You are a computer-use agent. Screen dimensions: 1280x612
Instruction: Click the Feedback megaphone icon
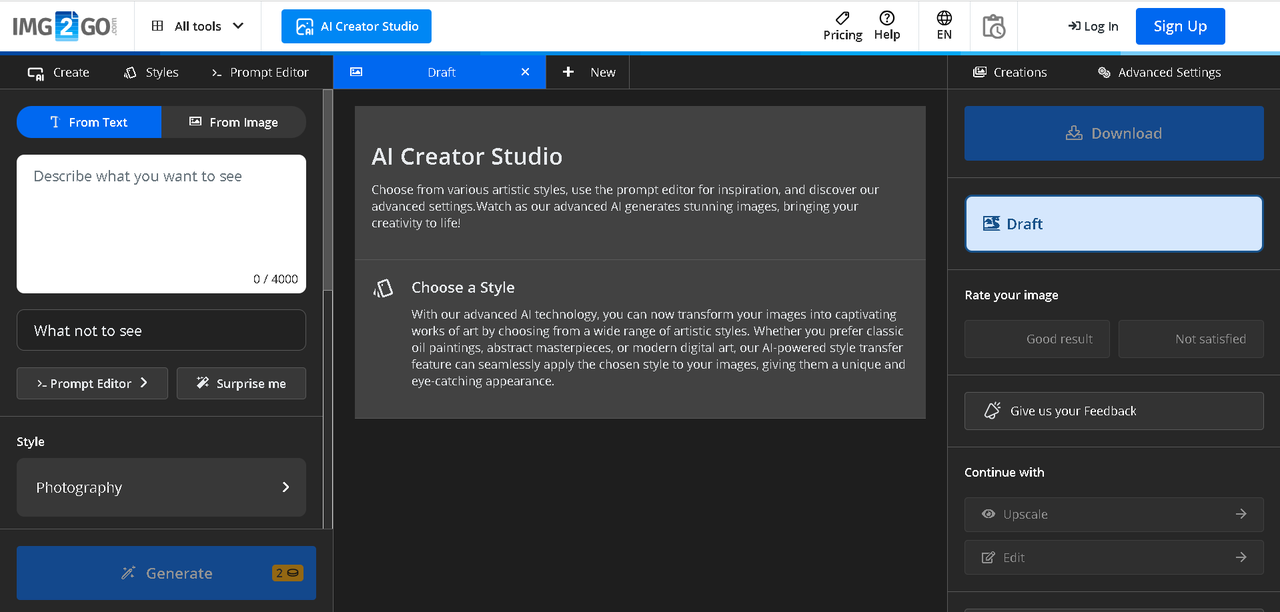992,411
